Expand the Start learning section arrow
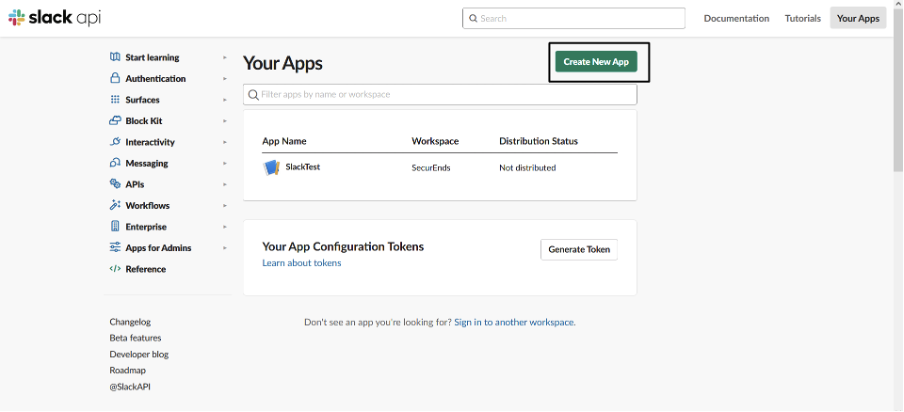This screenshot has width=904, height=412. (x=225, y=58)
